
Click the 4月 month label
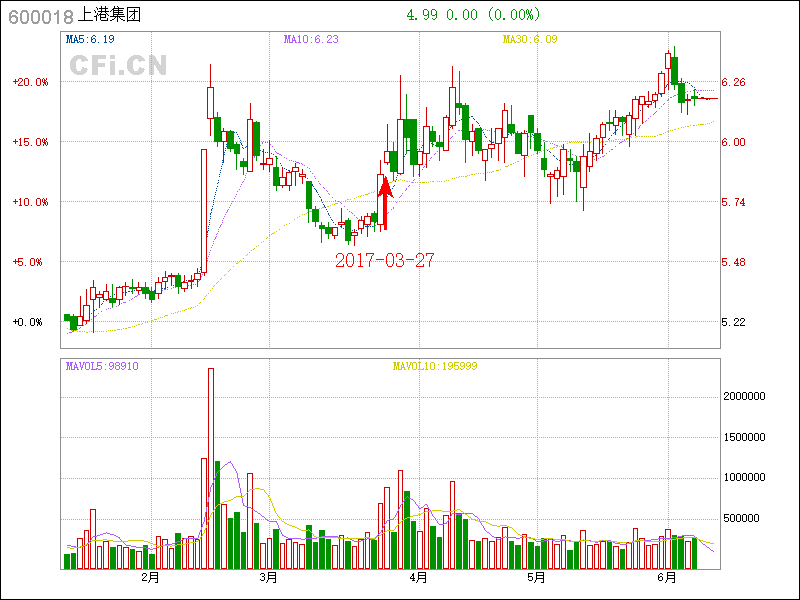(418, 578)
